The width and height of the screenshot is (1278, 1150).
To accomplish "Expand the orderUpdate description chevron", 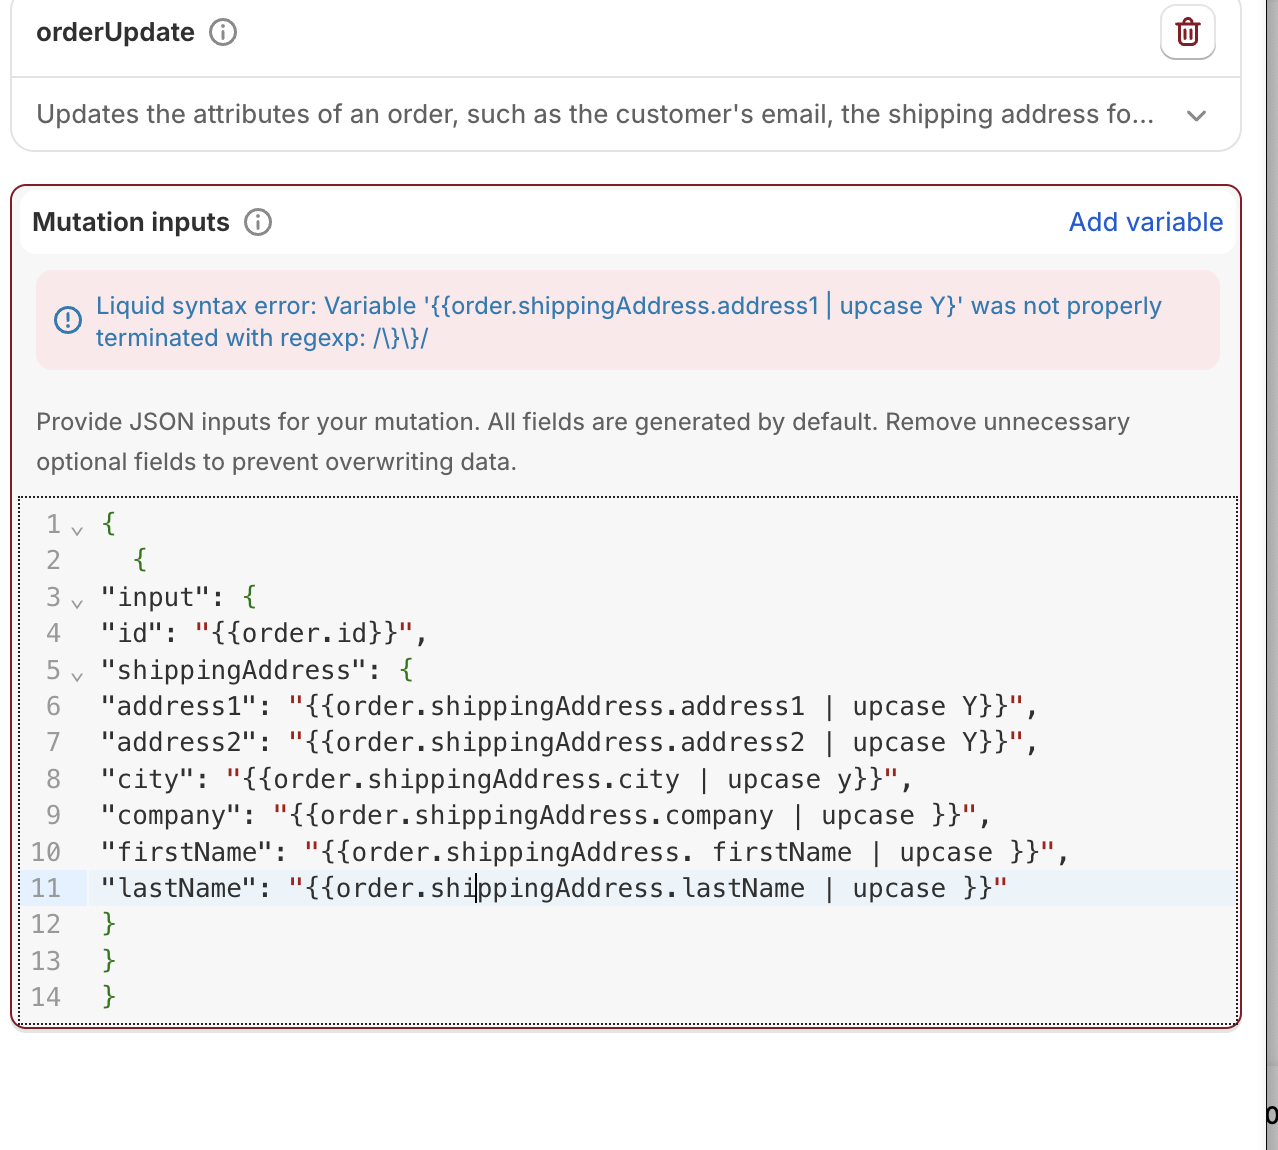I will coord(1196,116).
